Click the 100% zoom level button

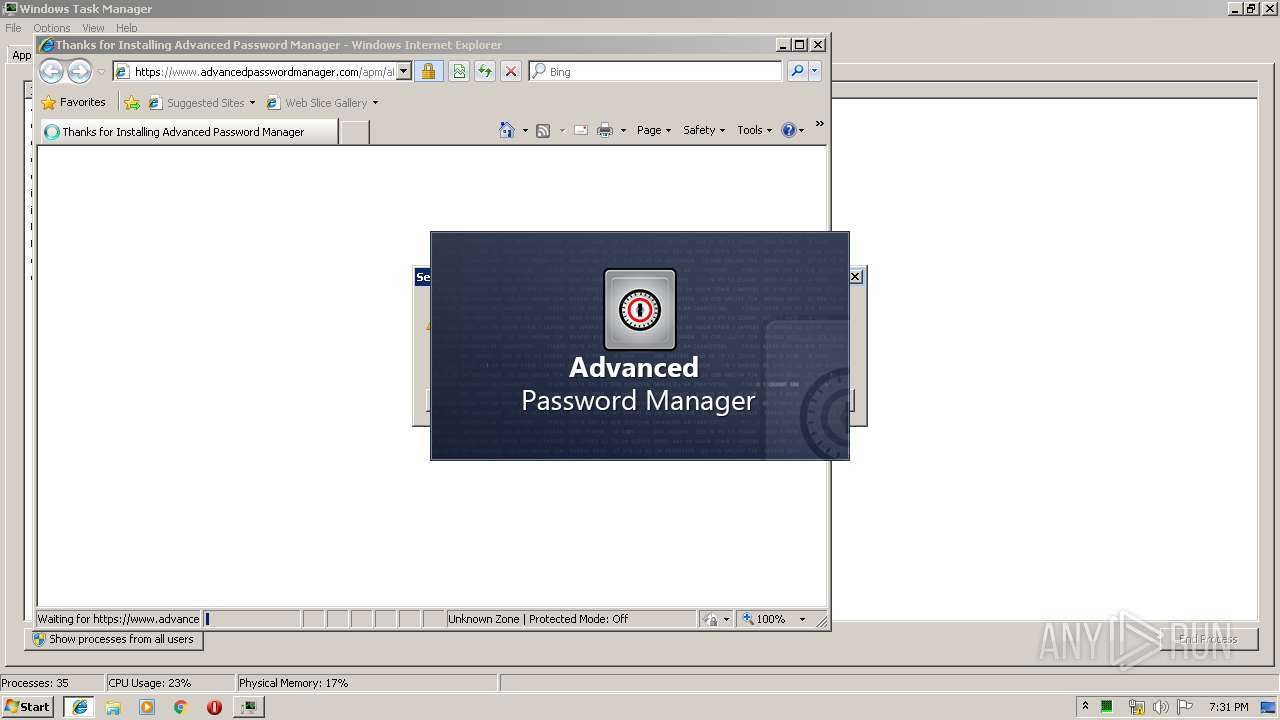(x=765, y=619)
